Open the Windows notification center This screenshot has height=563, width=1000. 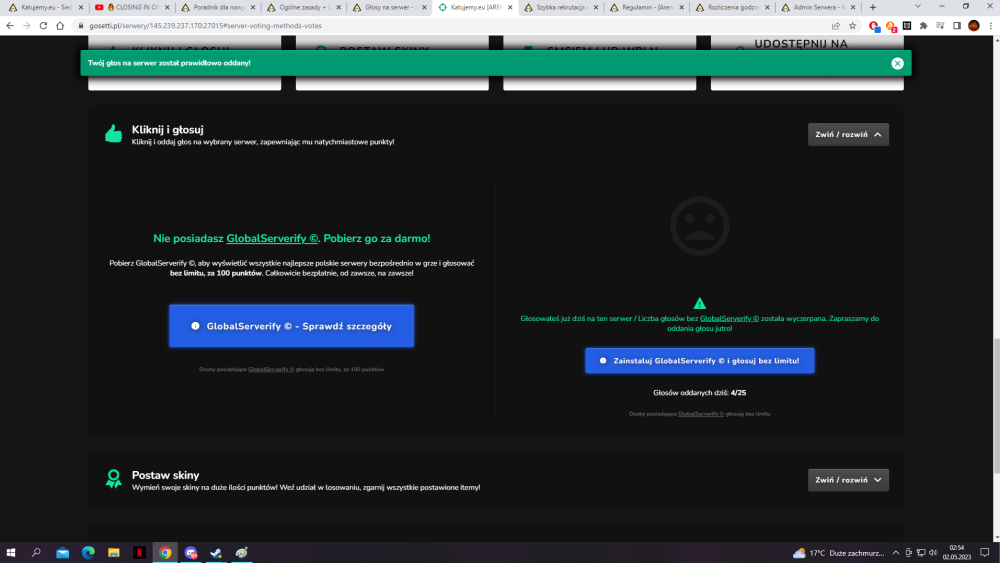[x=985, y=553]
